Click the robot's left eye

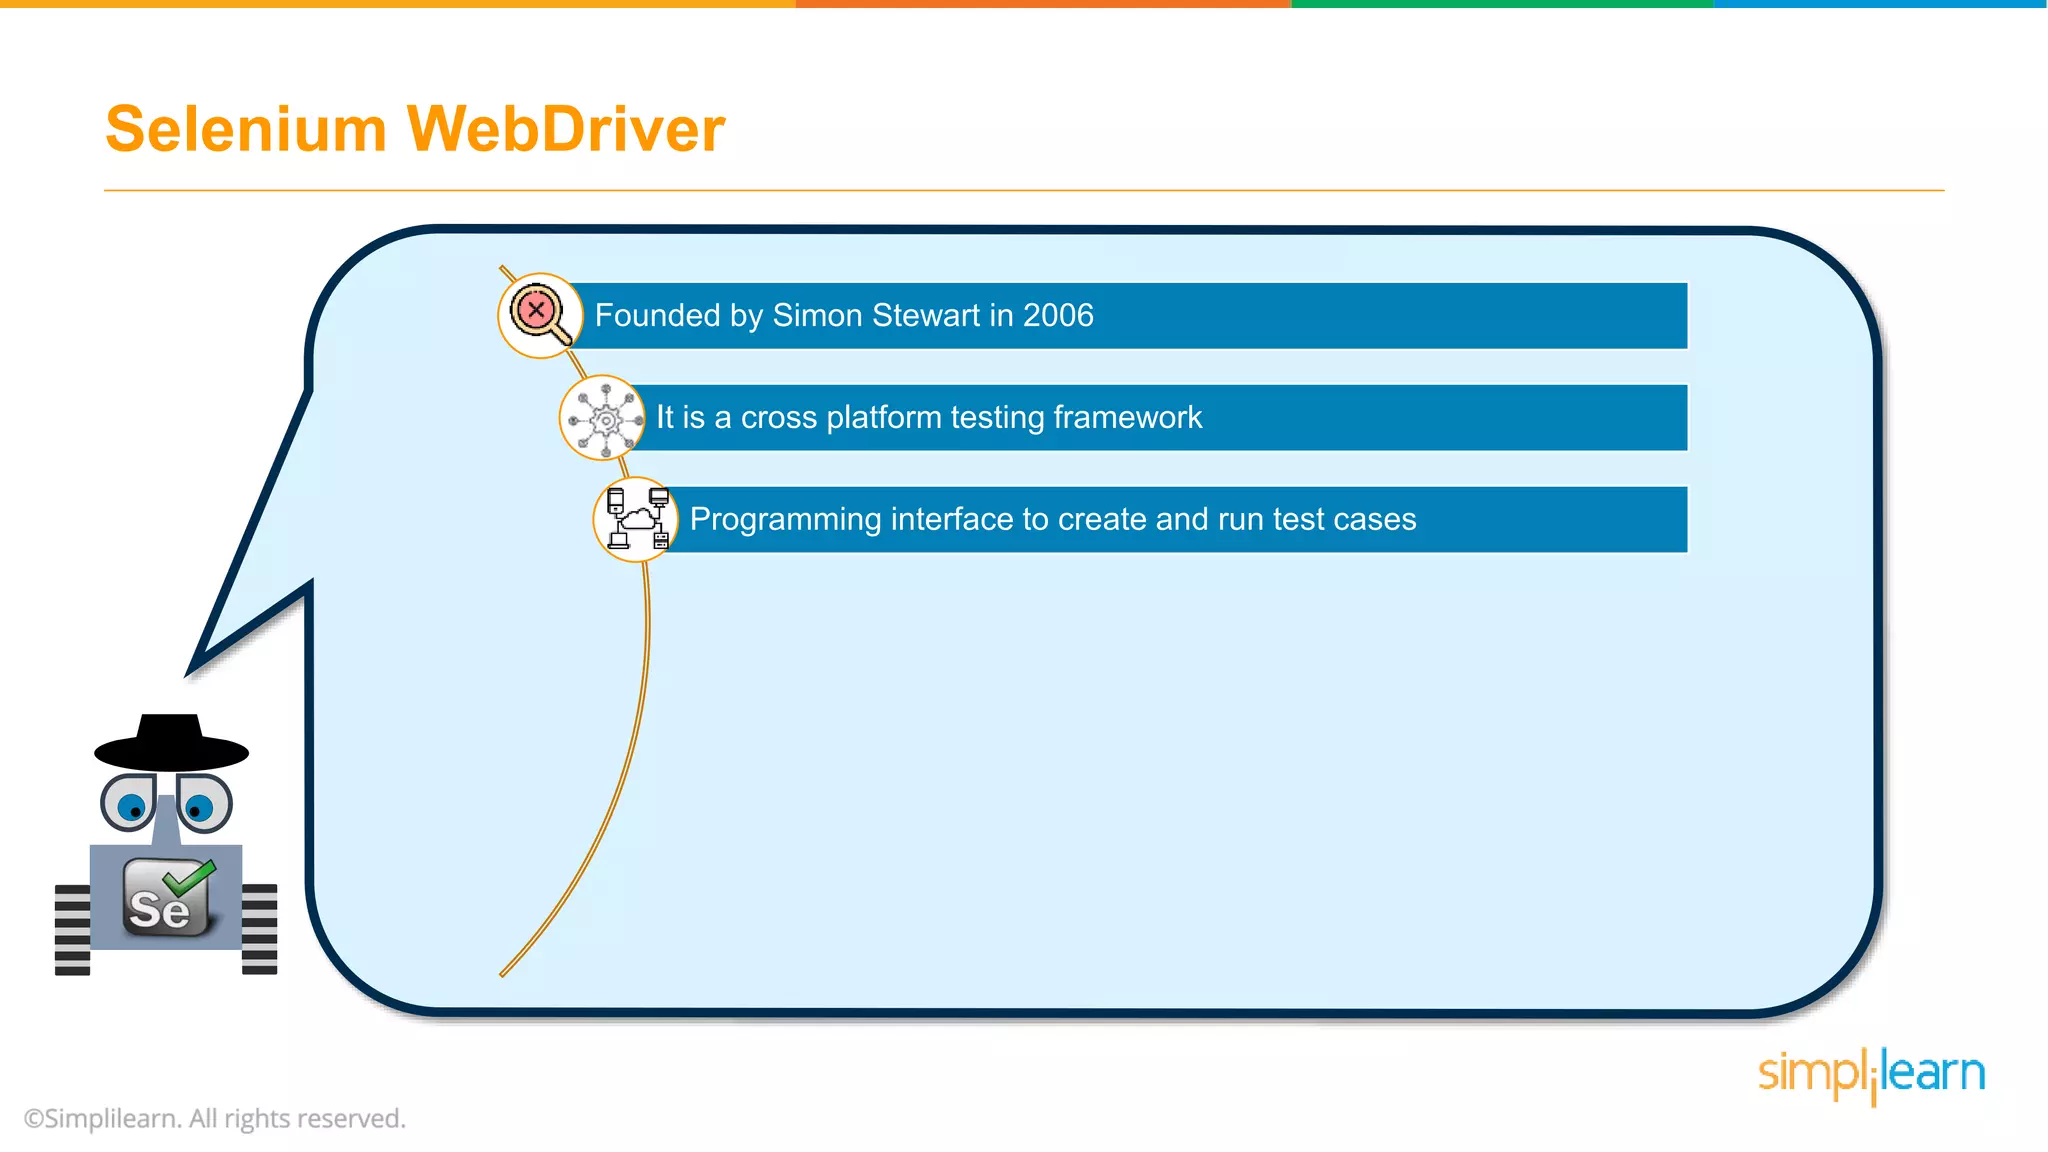tap(128, 803)
